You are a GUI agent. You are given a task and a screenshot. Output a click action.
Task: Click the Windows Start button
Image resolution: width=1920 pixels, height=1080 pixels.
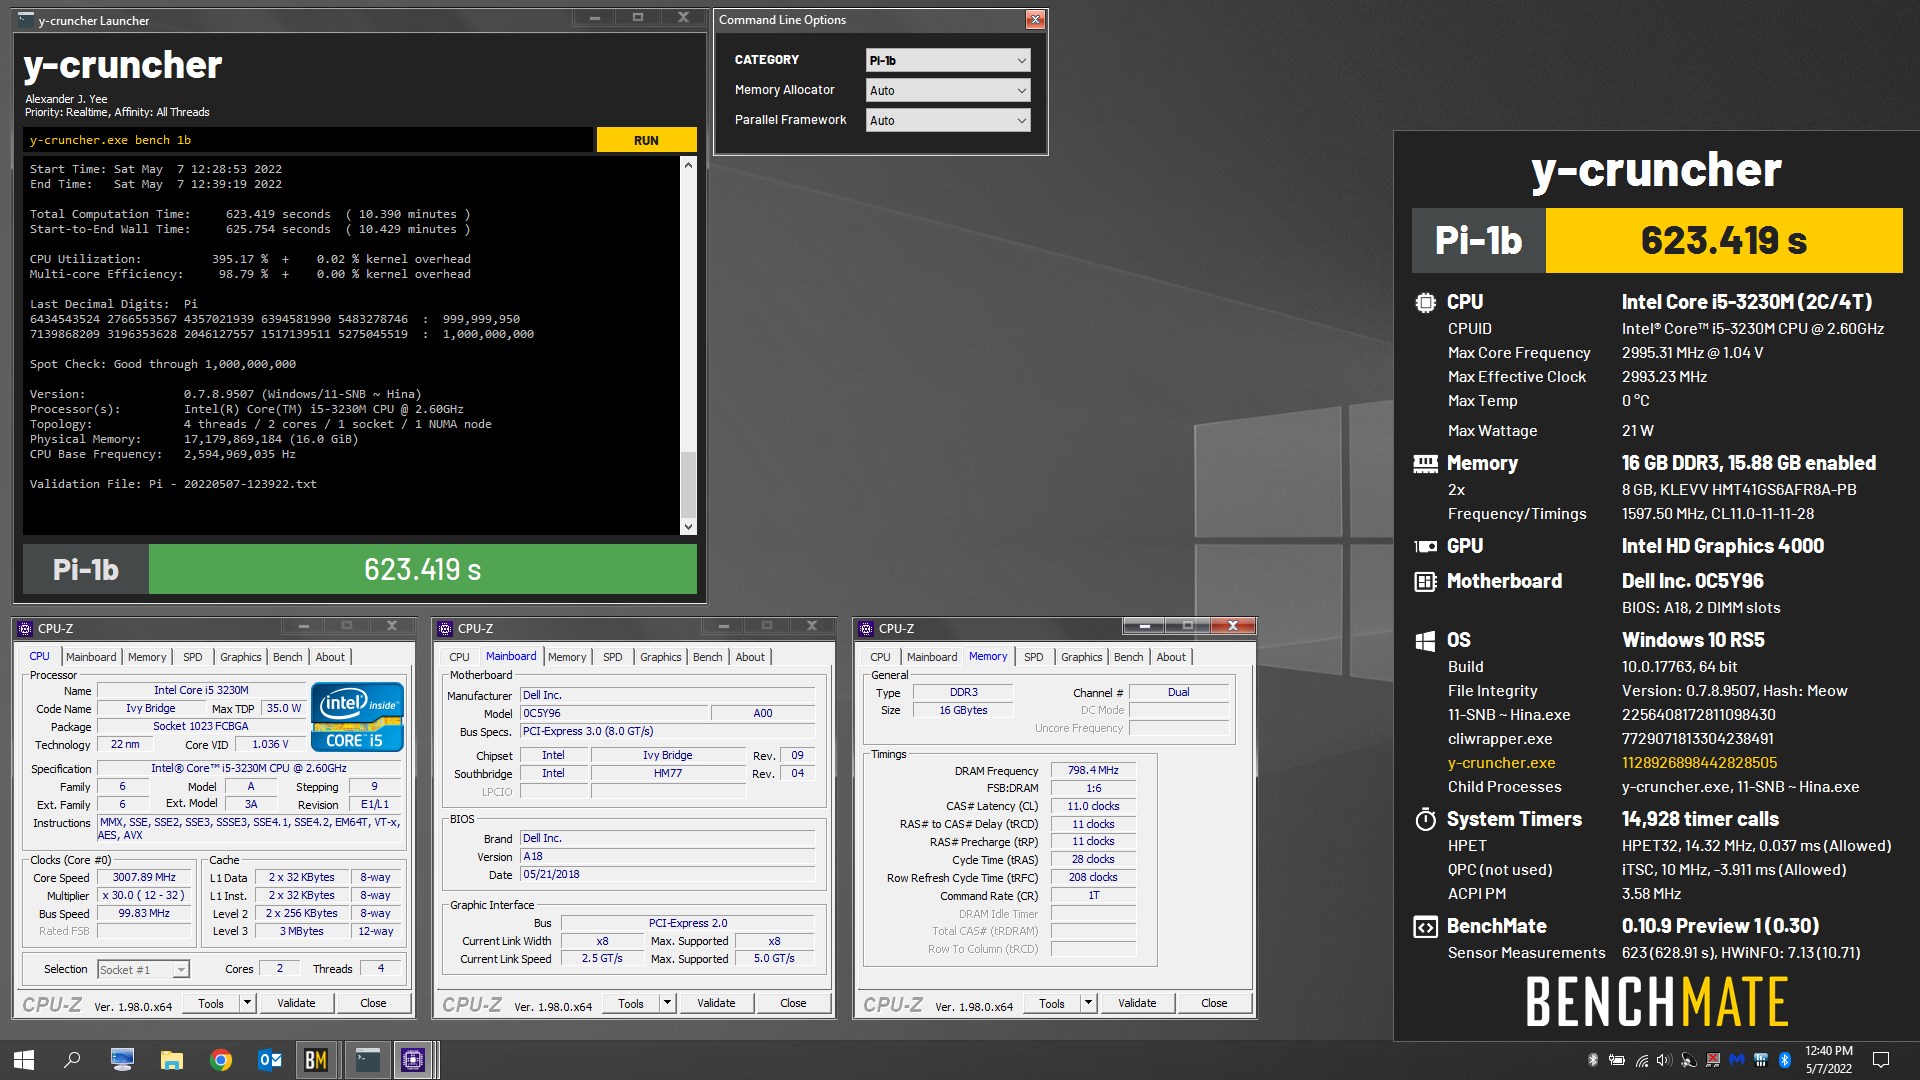coord(24,1060)
